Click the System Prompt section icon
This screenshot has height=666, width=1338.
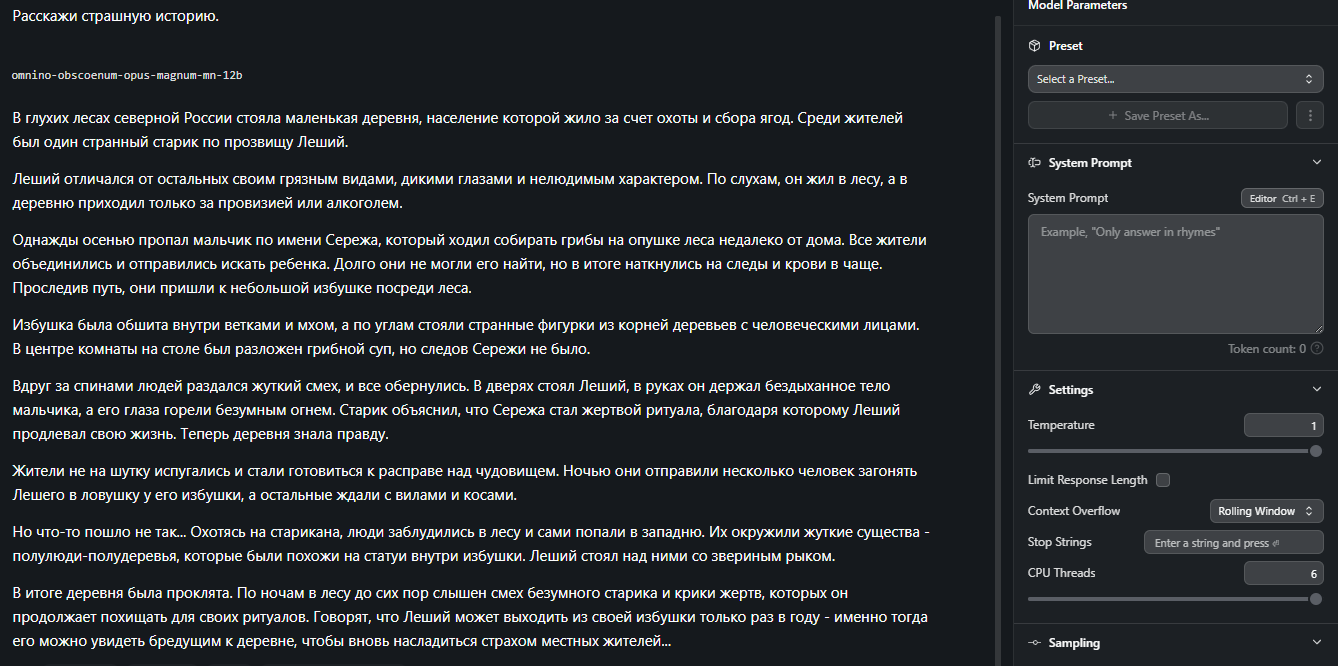[1035, 163]
